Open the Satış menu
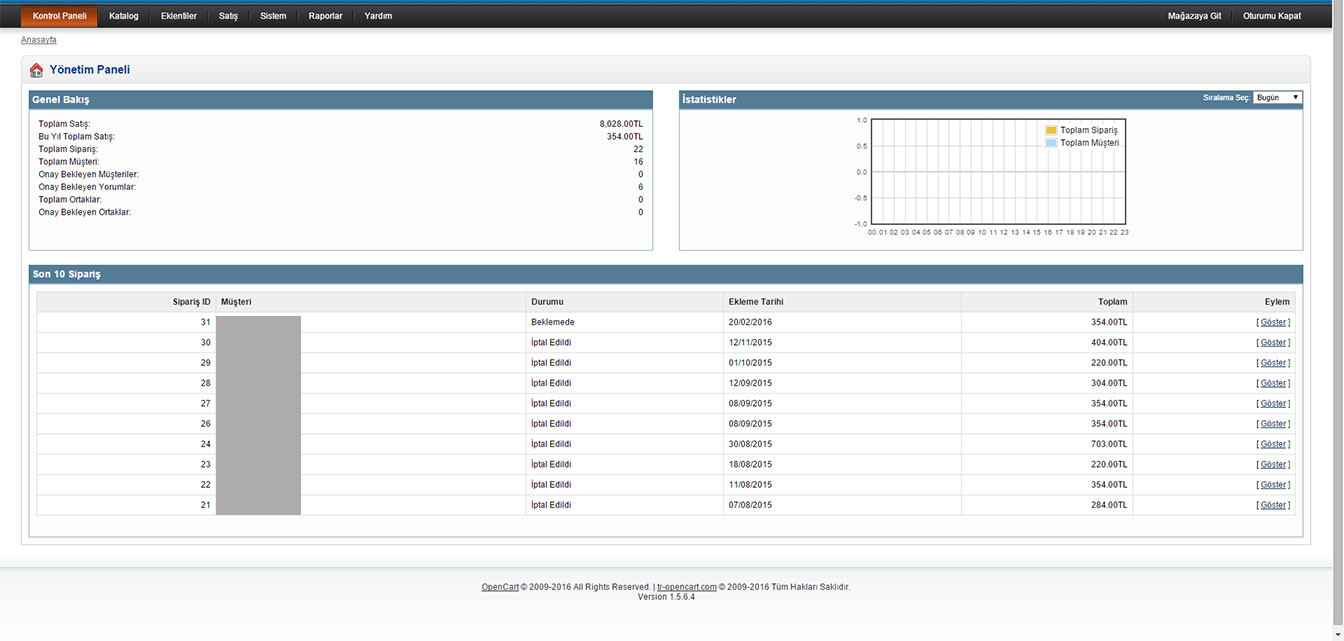The width and height of the screenshot is (1344, 641). pos(229,16)
